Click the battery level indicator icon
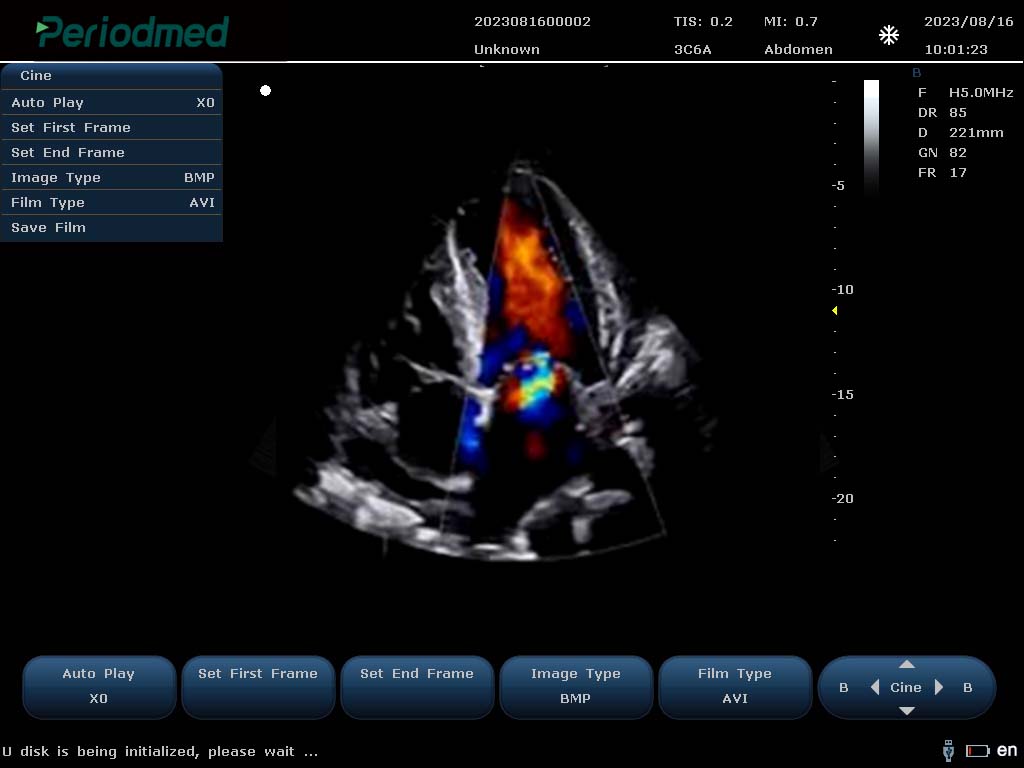This screenshot has width=1024, height=768. pos(977,751)
